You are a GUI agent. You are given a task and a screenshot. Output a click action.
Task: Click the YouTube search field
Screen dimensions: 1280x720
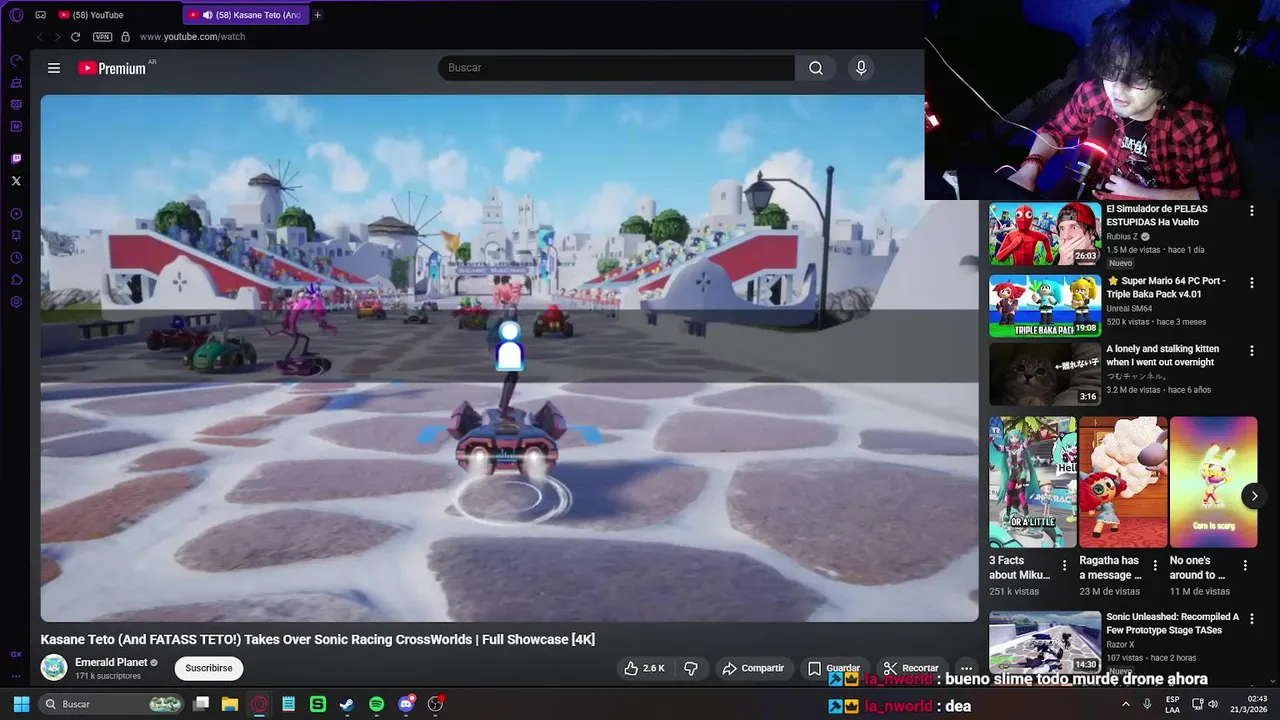616,68
